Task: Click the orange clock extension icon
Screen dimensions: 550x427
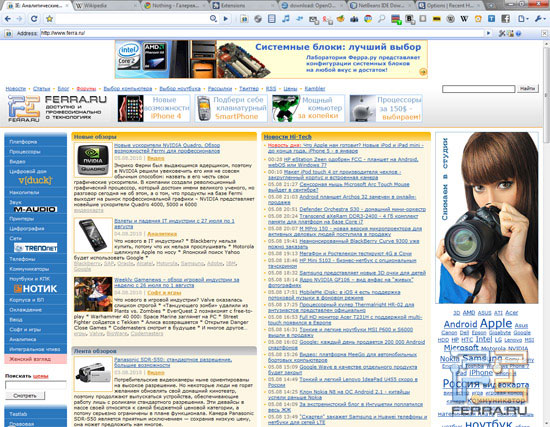Action: coord(478,19)
